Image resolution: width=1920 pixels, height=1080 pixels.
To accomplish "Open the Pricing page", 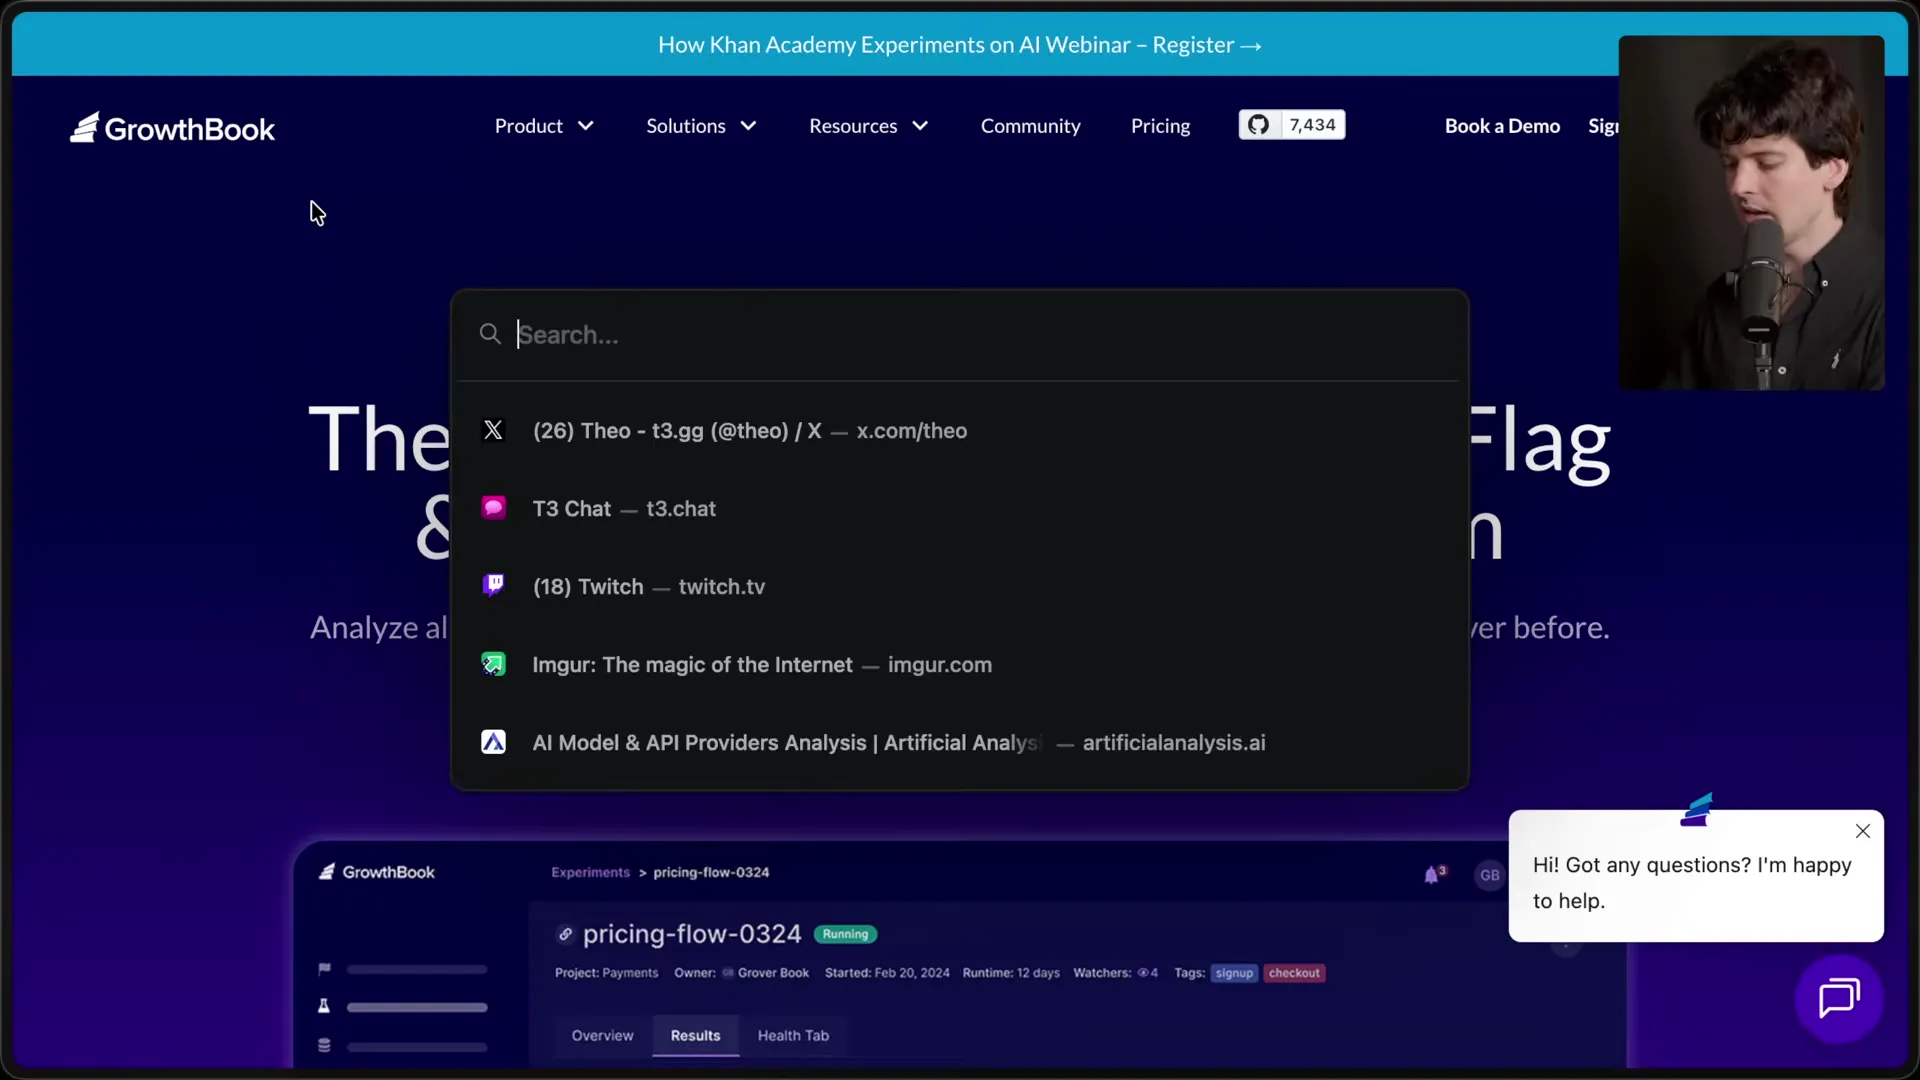I will 1160,126.
